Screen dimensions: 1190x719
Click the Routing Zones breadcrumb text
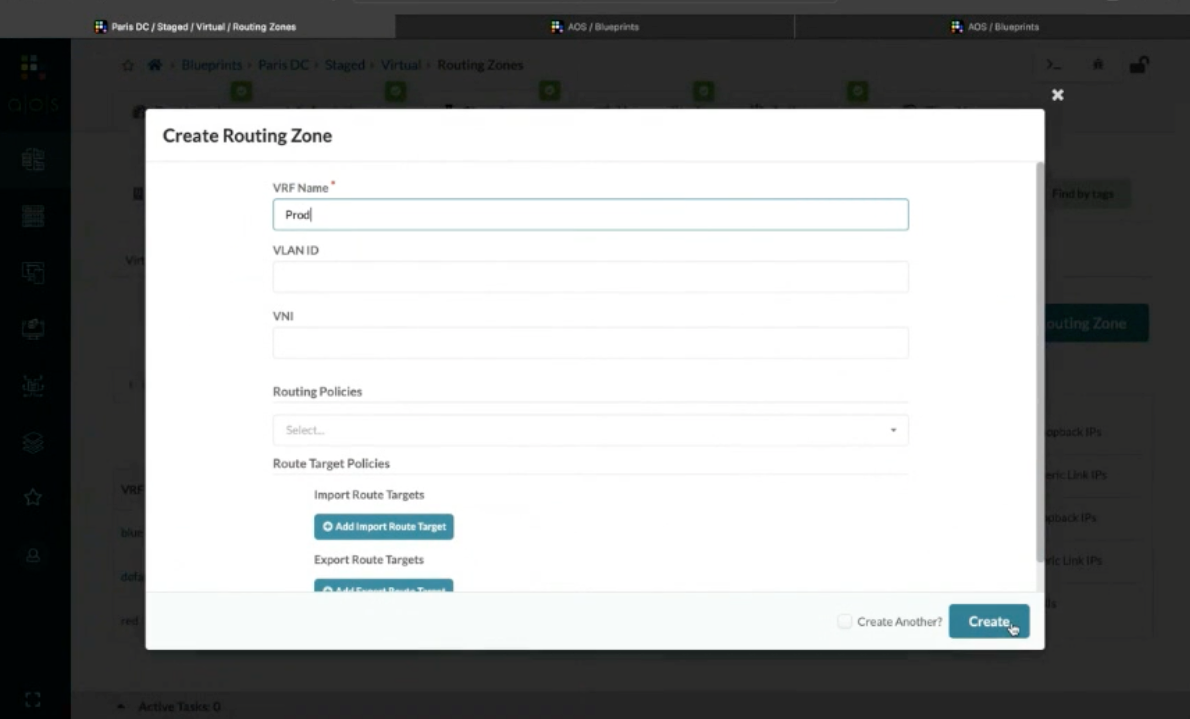coord(480,65)
